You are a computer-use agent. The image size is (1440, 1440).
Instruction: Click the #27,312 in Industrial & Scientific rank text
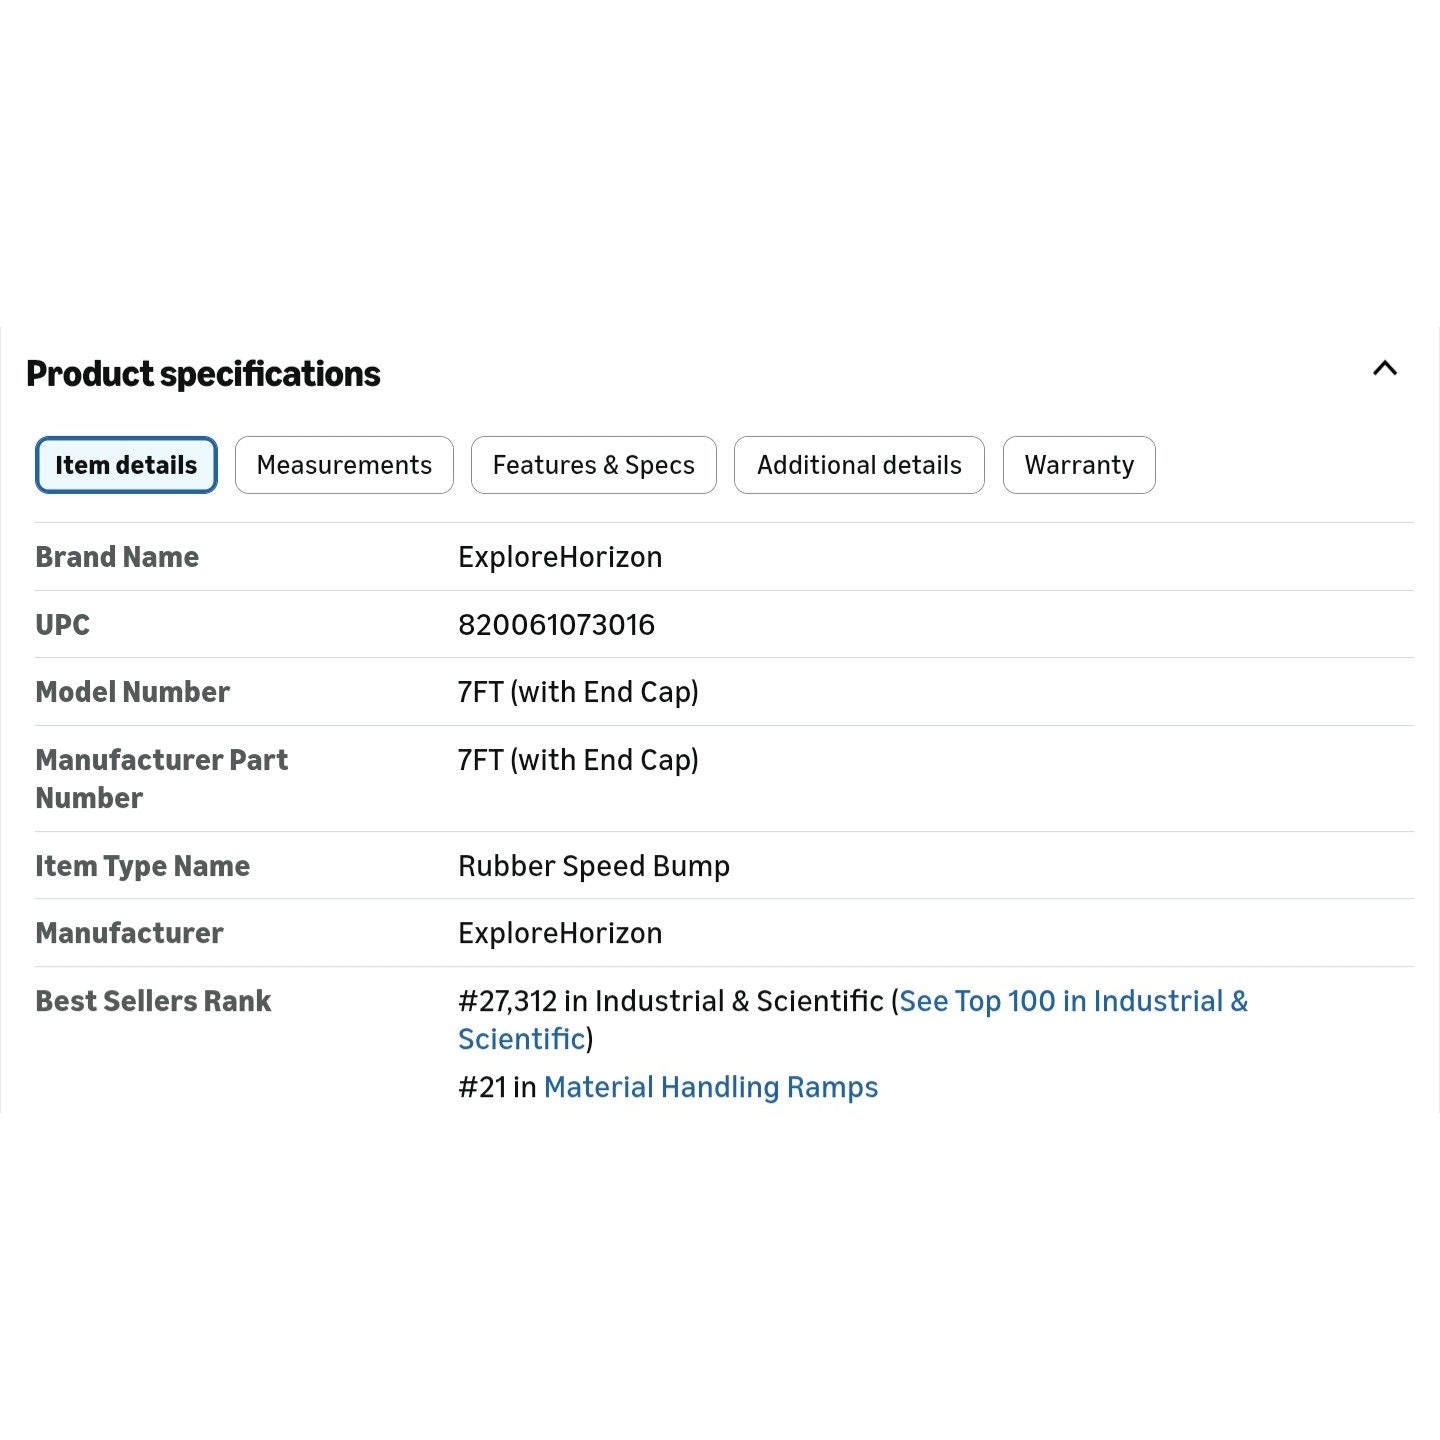(671, 1001)
